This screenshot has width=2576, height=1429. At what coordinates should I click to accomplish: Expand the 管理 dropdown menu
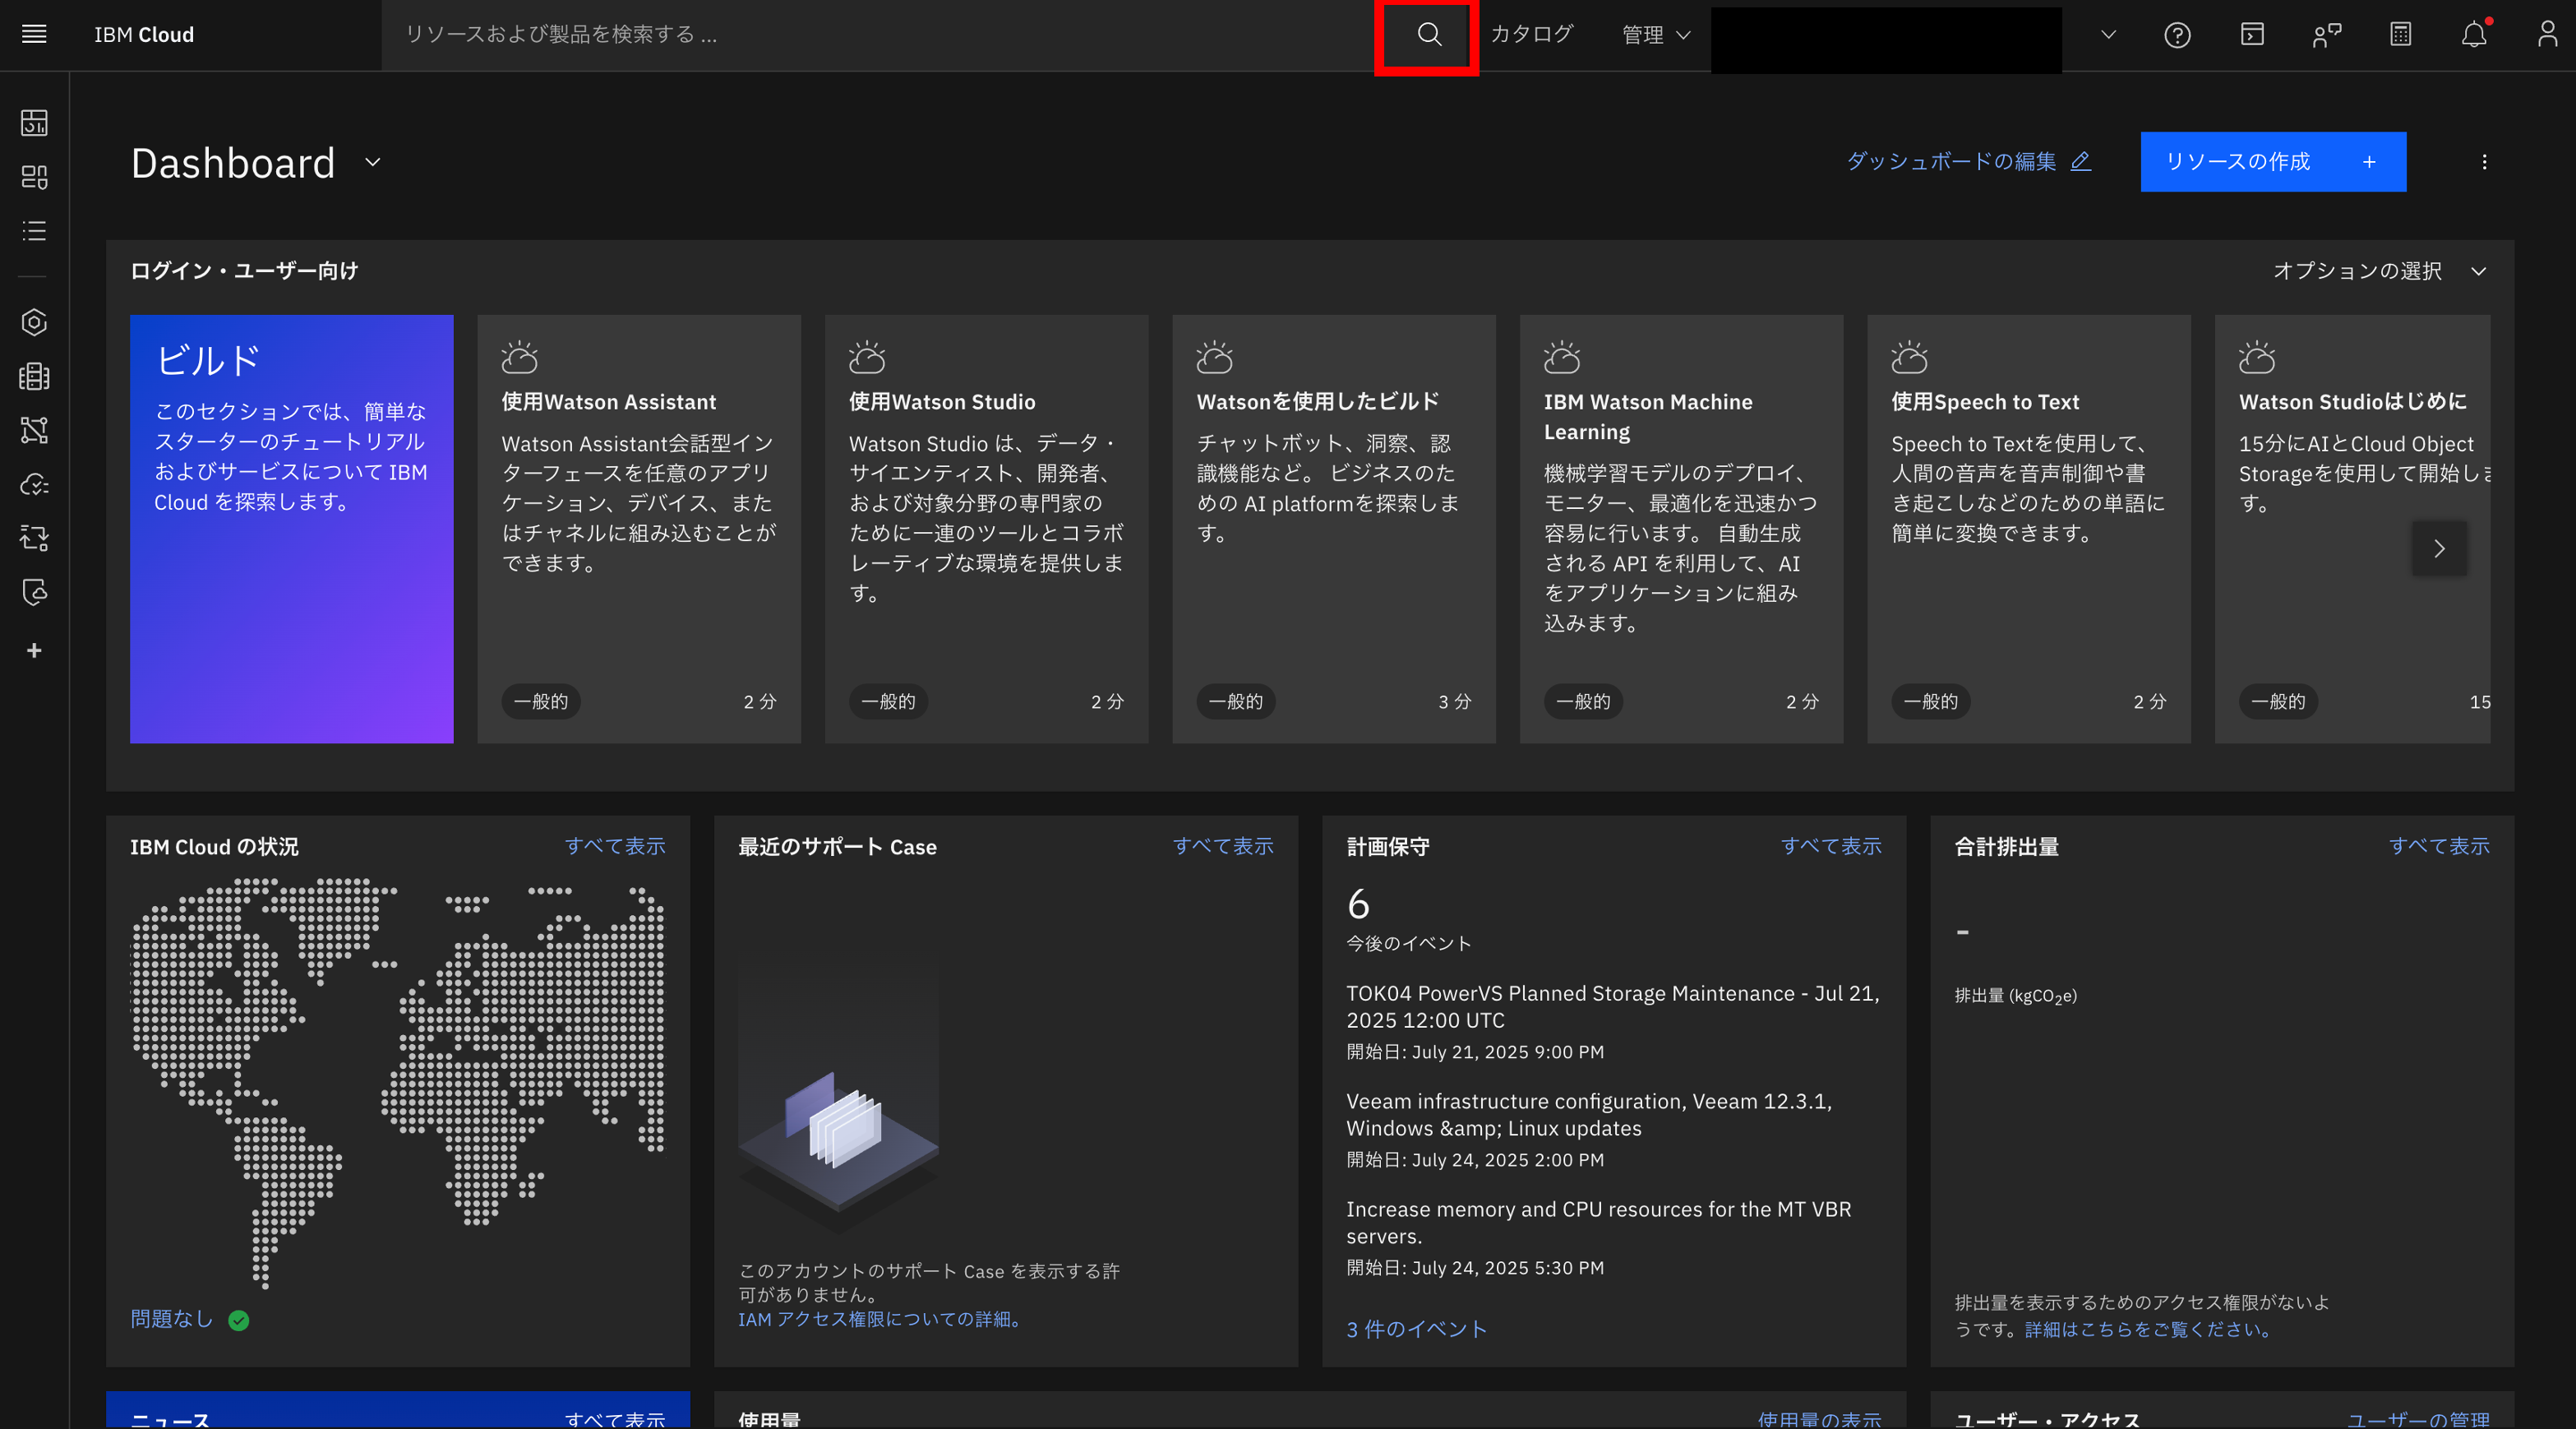(x=1656, y=35)
